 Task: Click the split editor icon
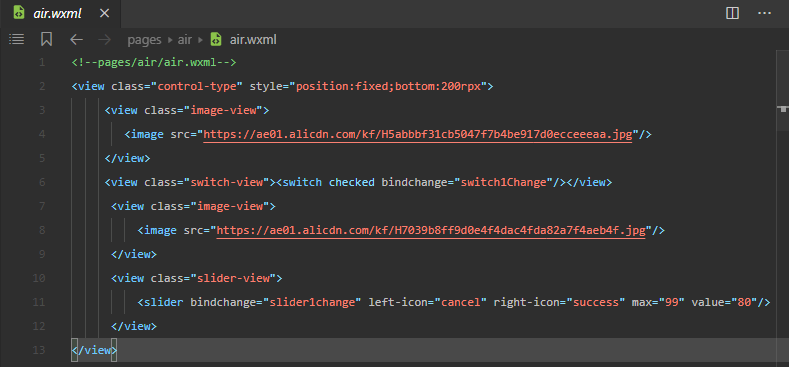(x=732, y=14)
